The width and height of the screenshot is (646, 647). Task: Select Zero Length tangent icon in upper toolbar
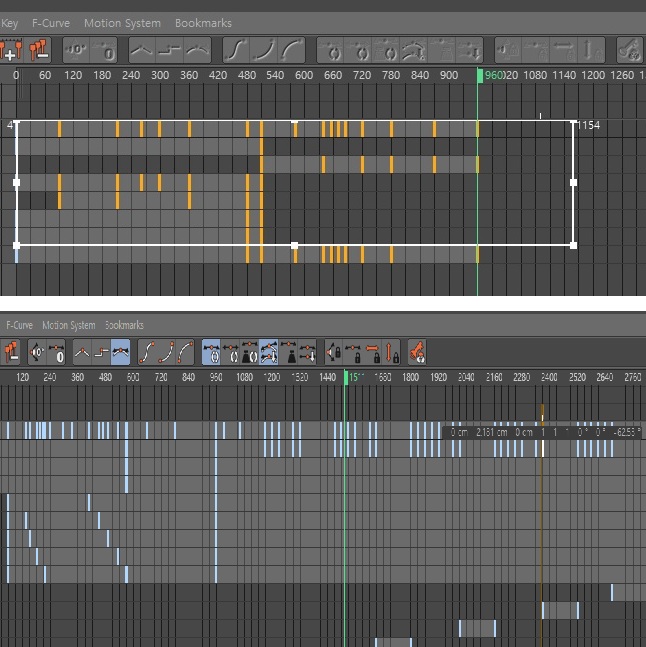pos(104,50)
